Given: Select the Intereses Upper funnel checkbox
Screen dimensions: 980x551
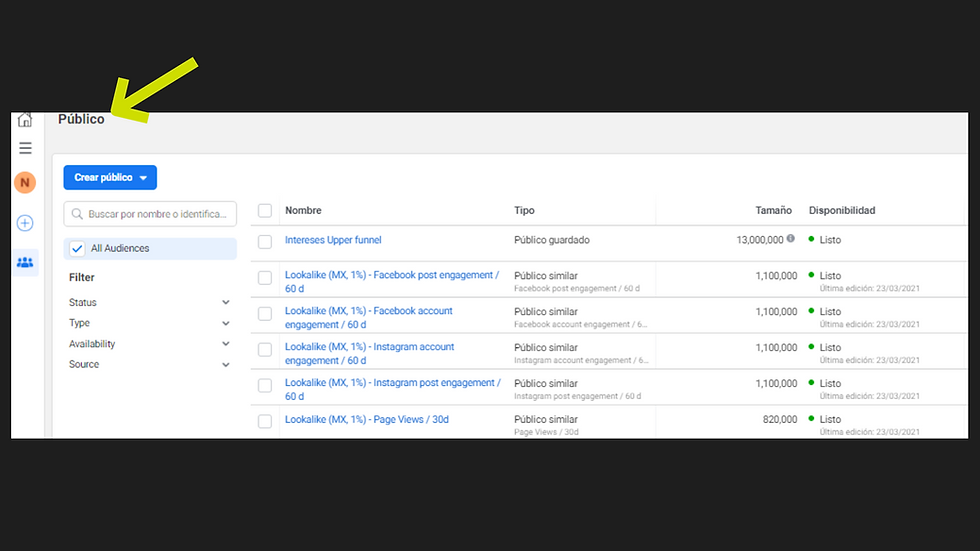Looking at the screenshot, I should click(265, 241).
